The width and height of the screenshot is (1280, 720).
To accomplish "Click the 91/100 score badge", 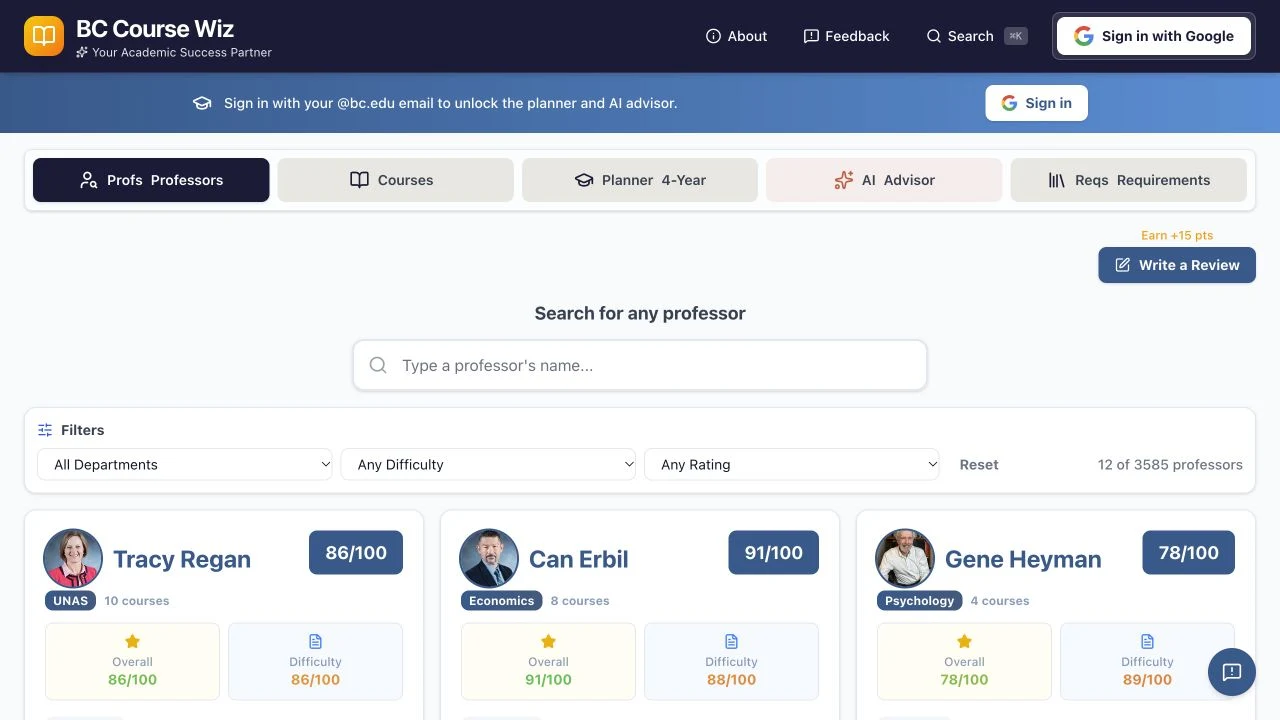I will coord(773,552).
